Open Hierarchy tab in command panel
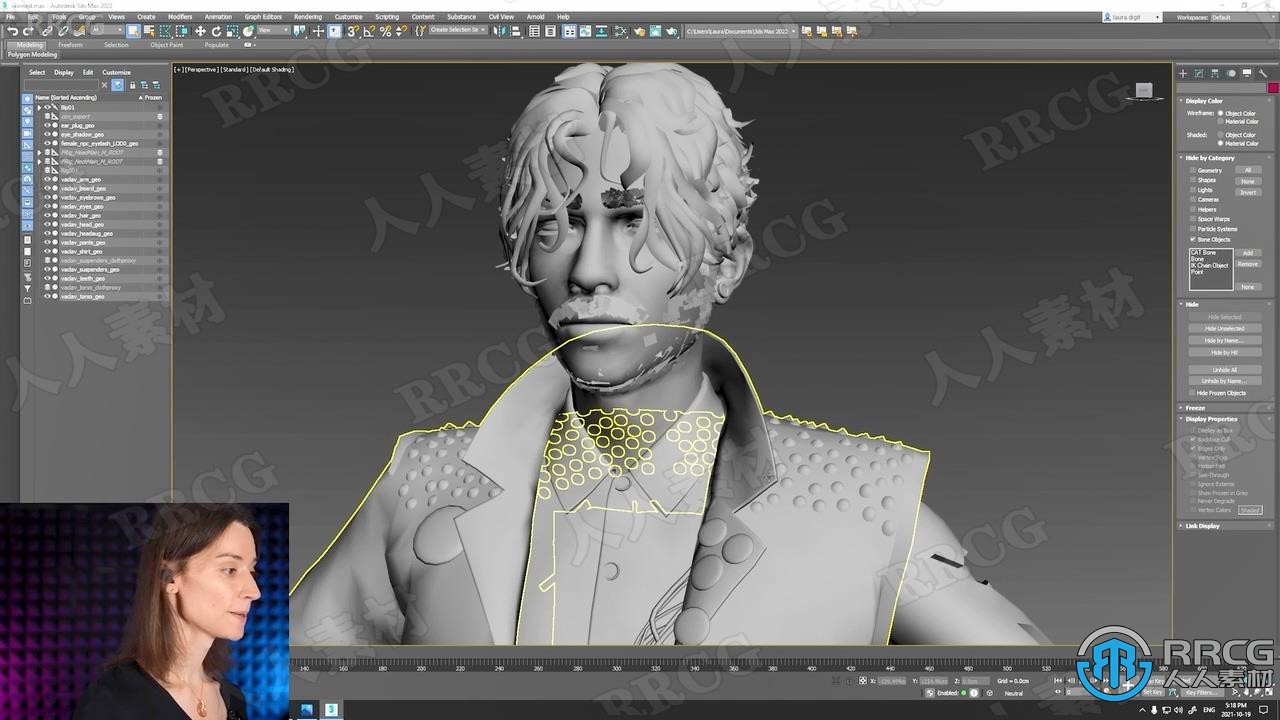The width and height of the screenshot is (1280, 720). [x=1214, y=73]
